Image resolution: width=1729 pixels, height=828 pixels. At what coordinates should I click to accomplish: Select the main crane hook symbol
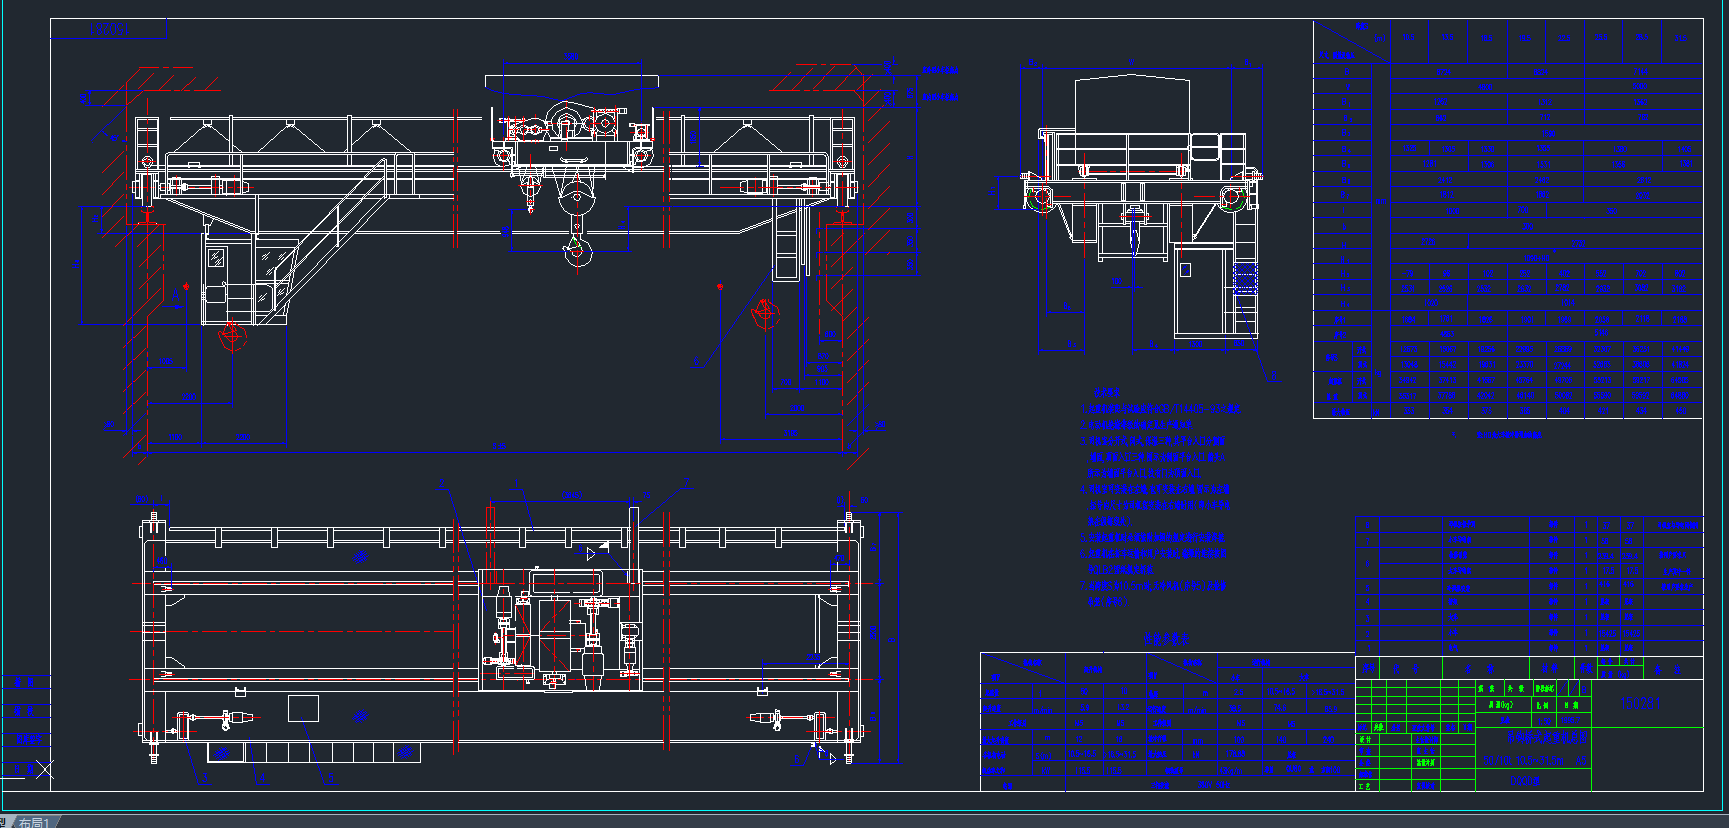pyautogui.click(x=576, y=250)
